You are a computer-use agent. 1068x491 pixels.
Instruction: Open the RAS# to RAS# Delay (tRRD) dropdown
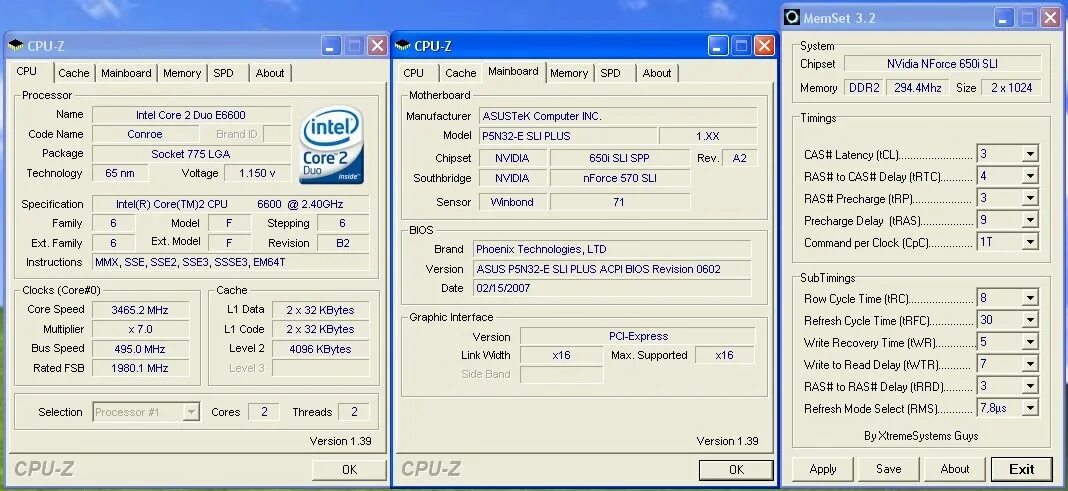1030,386
